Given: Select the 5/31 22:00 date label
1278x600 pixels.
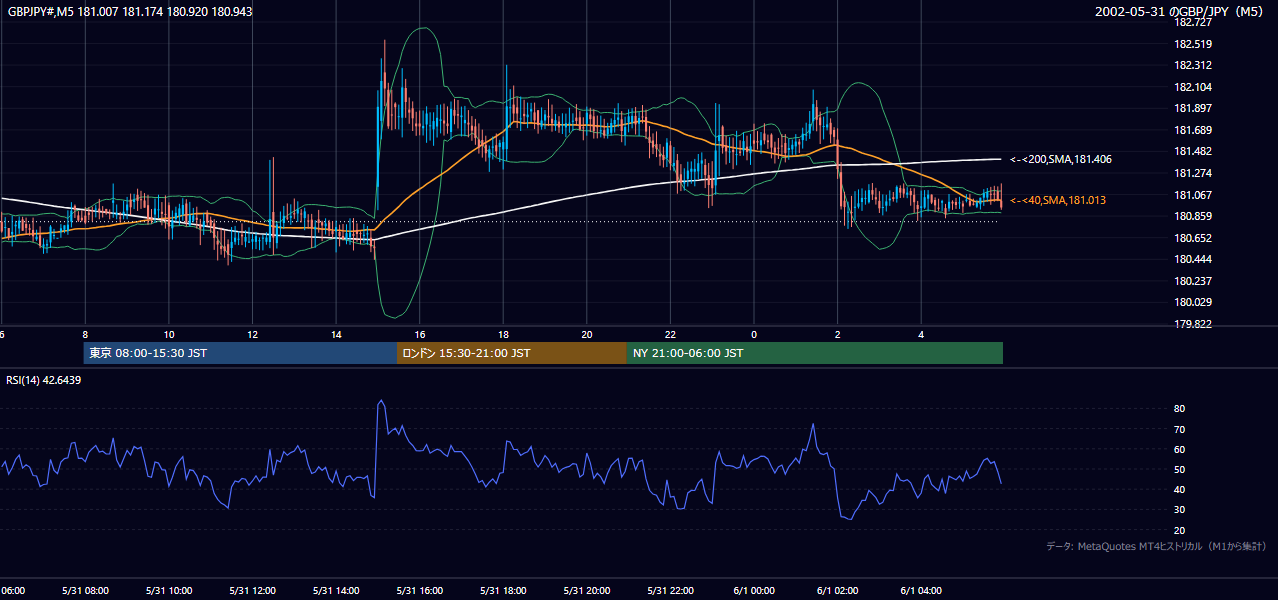Looking at the screenshot, I should click(671, 591).
